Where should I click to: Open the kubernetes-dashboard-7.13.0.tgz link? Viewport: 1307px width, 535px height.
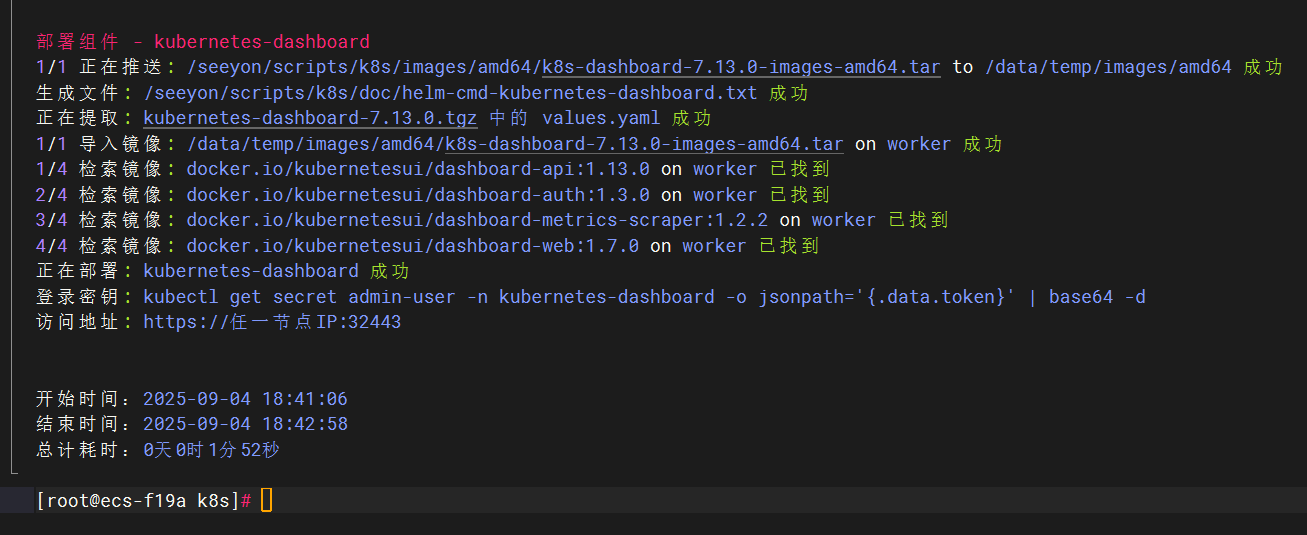(x=310, y=118)
